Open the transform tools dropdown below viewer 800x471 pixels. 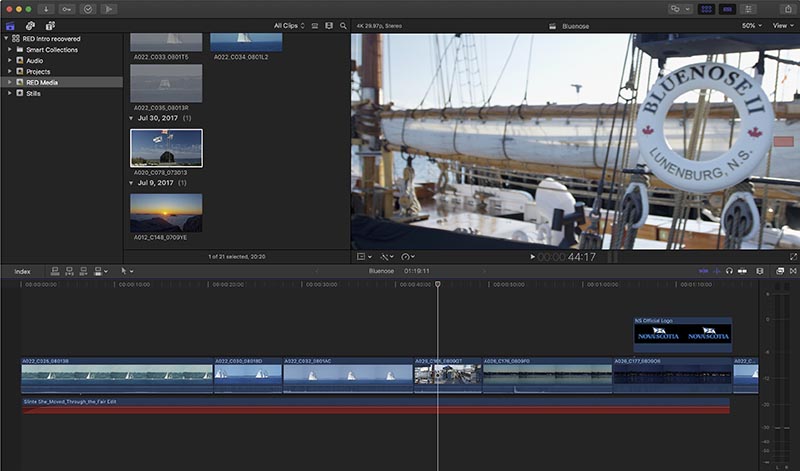tap(364, 257)
